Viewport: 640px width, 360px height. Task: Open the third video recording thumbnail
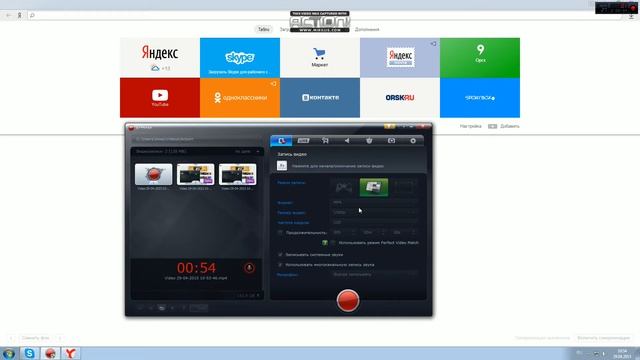[238, 174]
